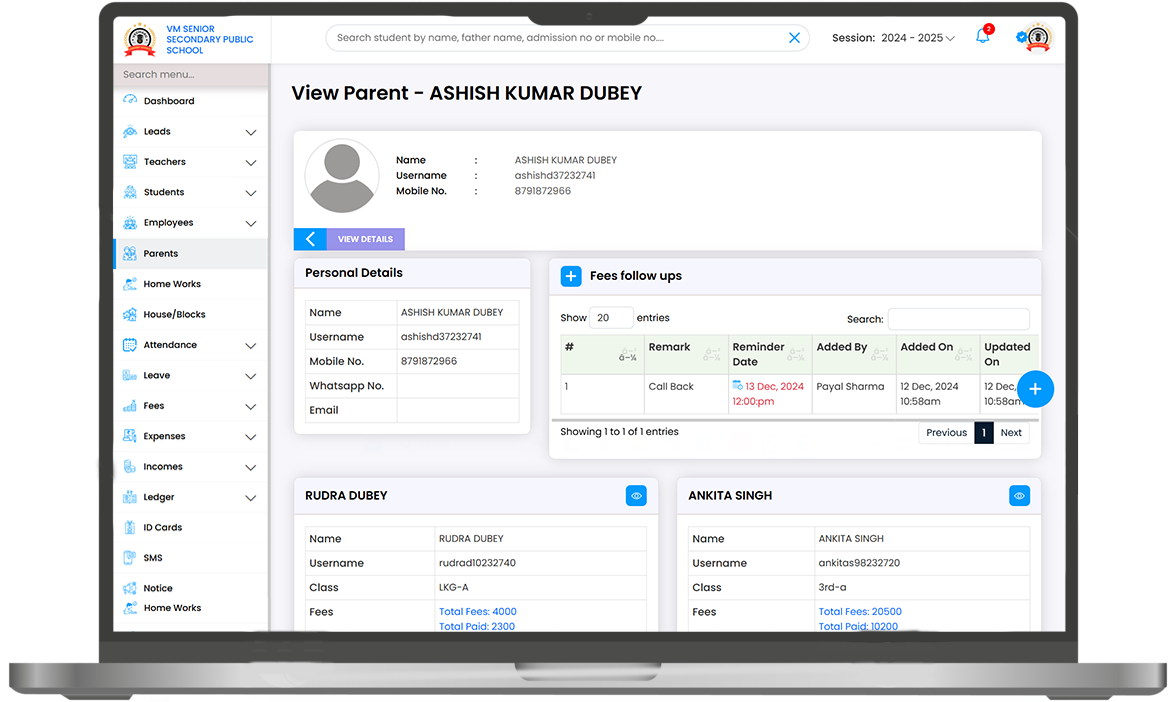Click the notification bell icon
The width and height of the screenshot is (1175, 702).
click(x=981, y=37)
